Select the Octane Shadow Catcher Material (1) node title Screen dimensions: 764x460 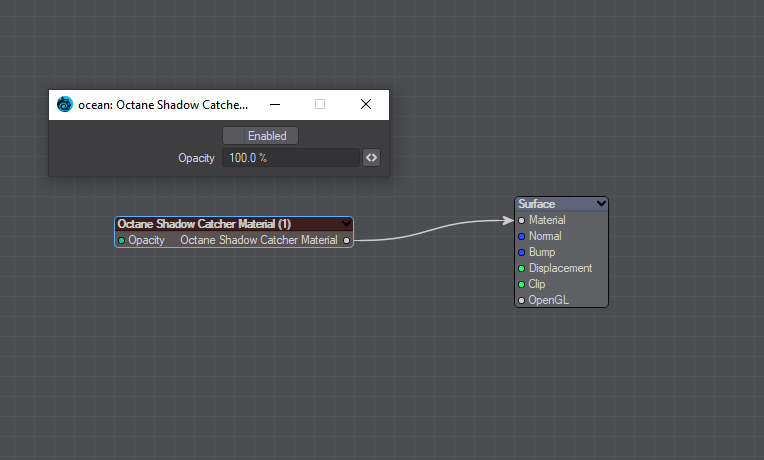pos(204,224)
